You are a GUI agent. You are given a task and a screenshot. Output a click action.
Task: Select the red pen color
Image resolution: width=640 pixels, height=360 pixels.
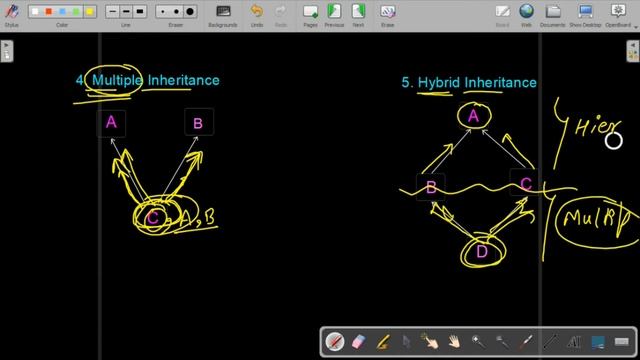(x=49, y=11)
